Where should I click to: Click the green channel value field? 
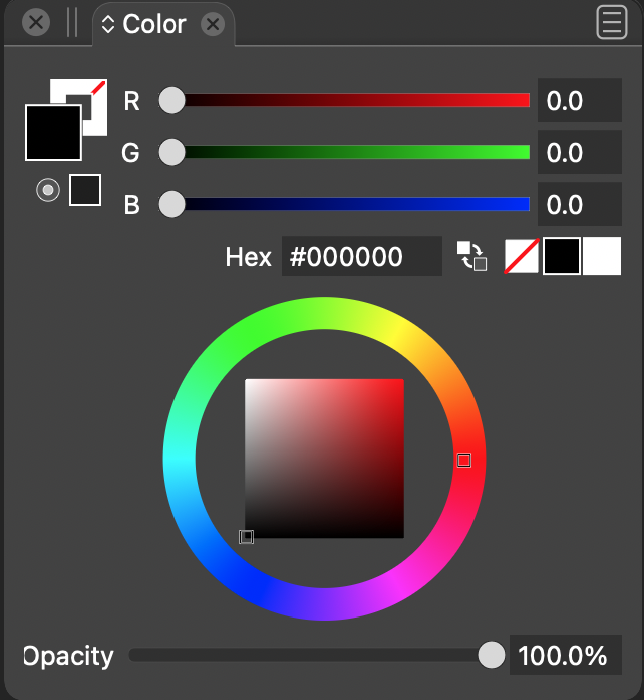pyautogui.click(x=579, y=153)
